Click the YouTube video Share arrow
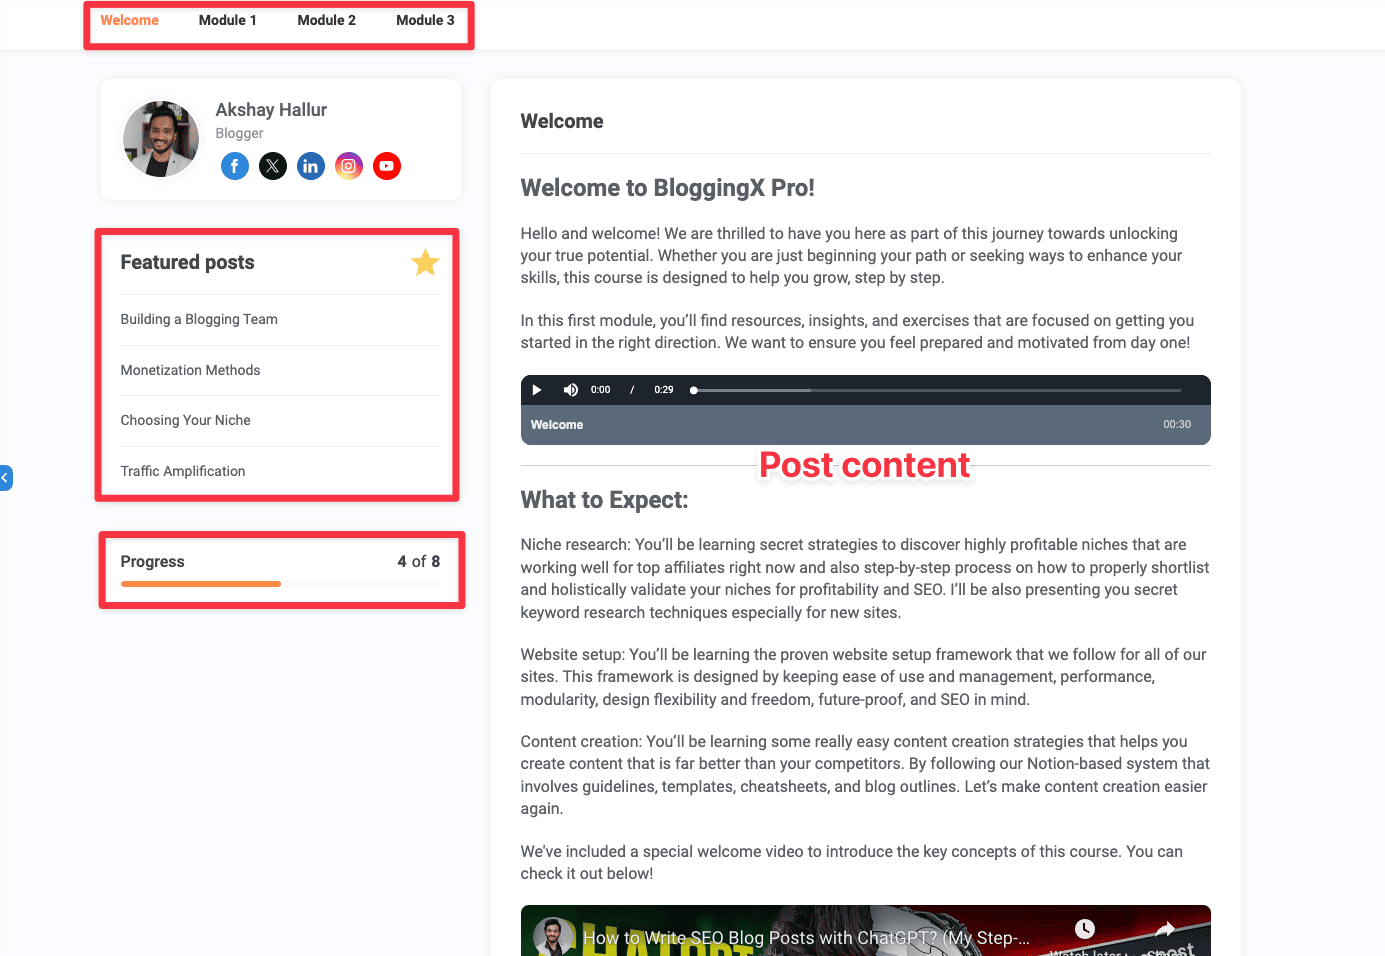Screen dimensions: 1385x956 1165,930
